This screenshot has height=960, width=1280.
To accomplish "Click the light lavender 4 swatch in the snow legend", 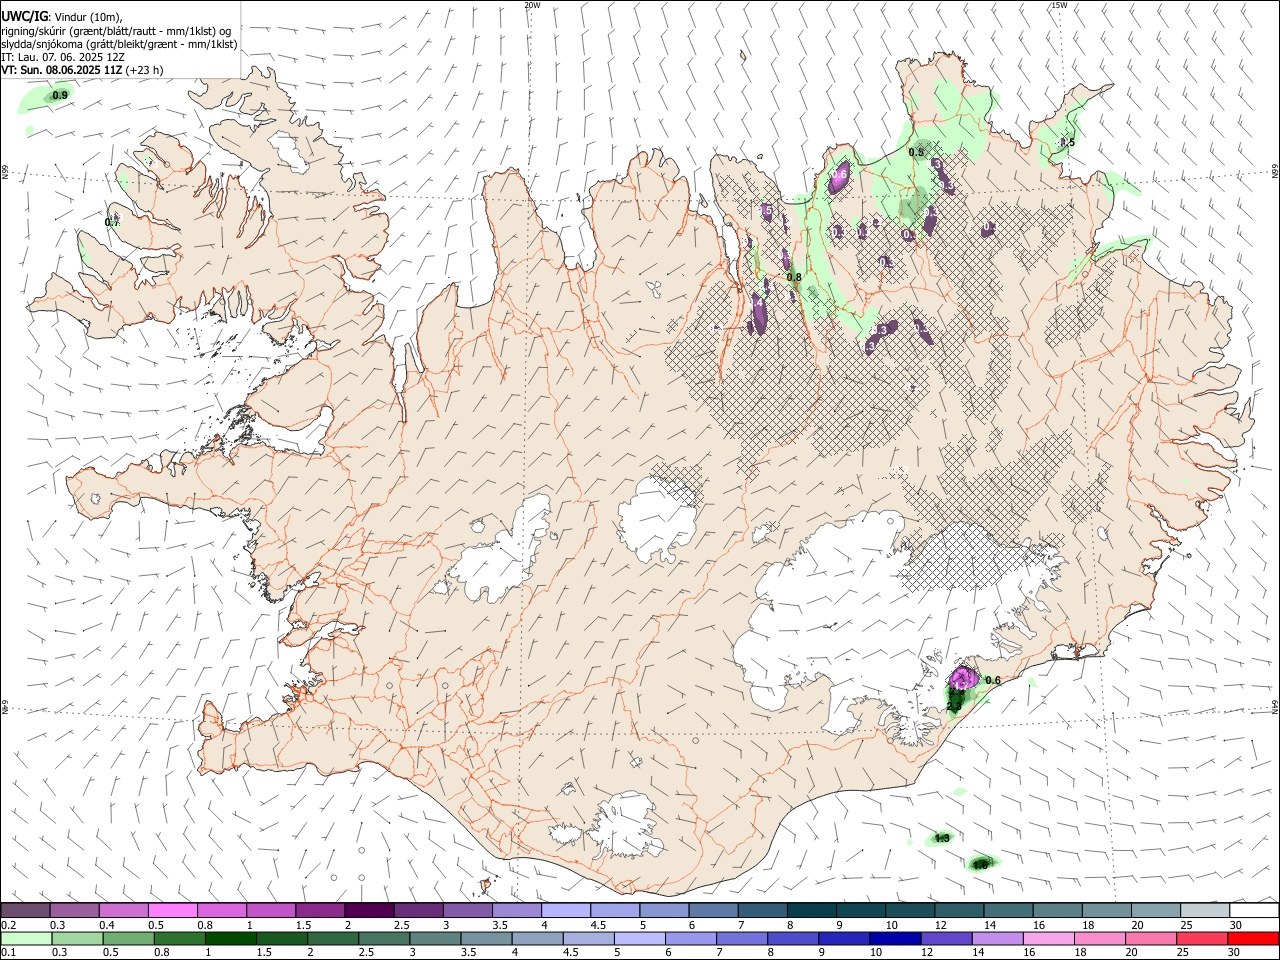I will (x=566, y=910).
